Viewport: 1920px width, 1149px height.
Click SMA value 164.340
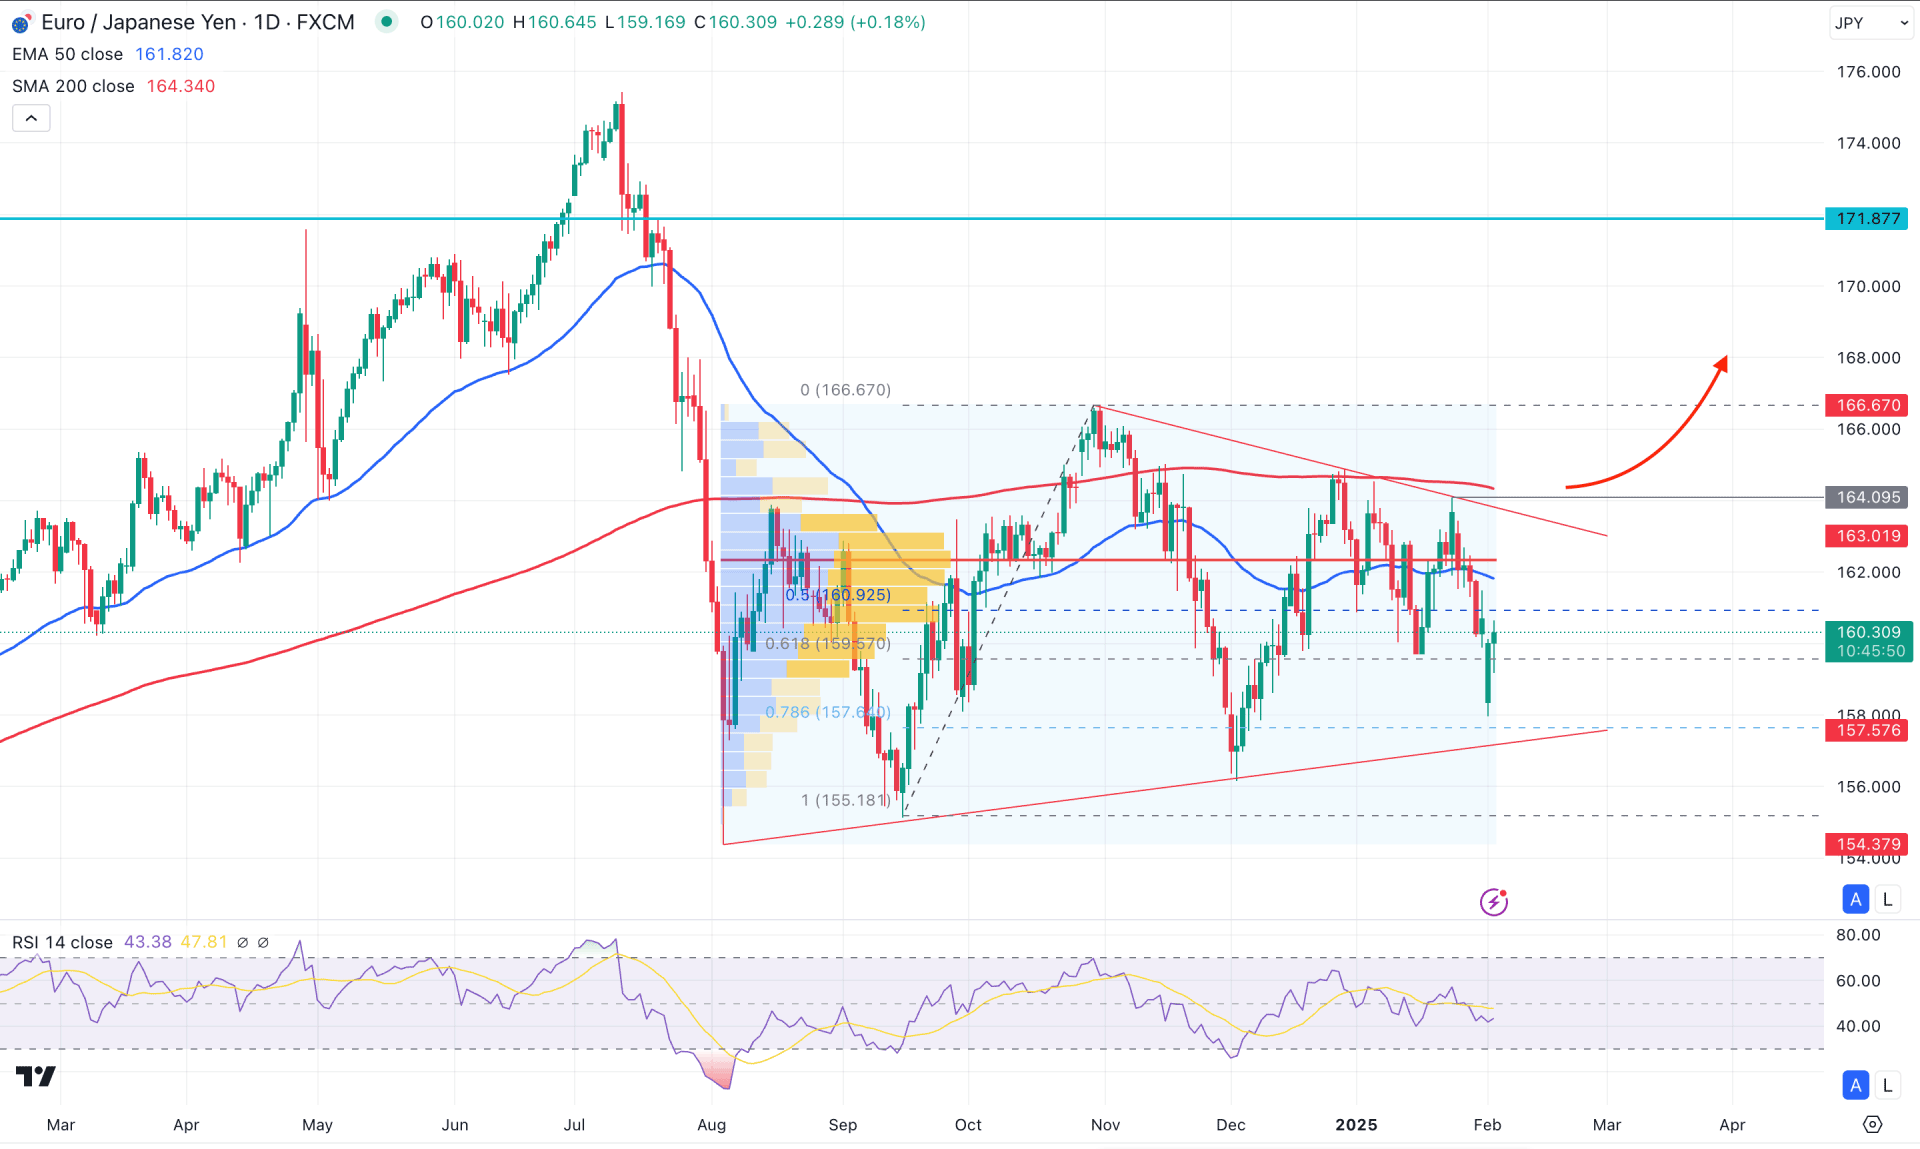pos(181,86)
